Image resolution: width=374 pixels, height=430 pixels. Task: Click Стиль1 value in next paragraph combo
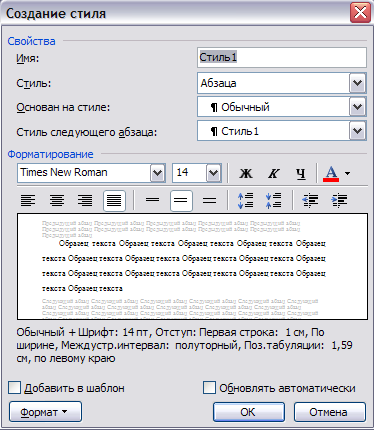[240, 131]
